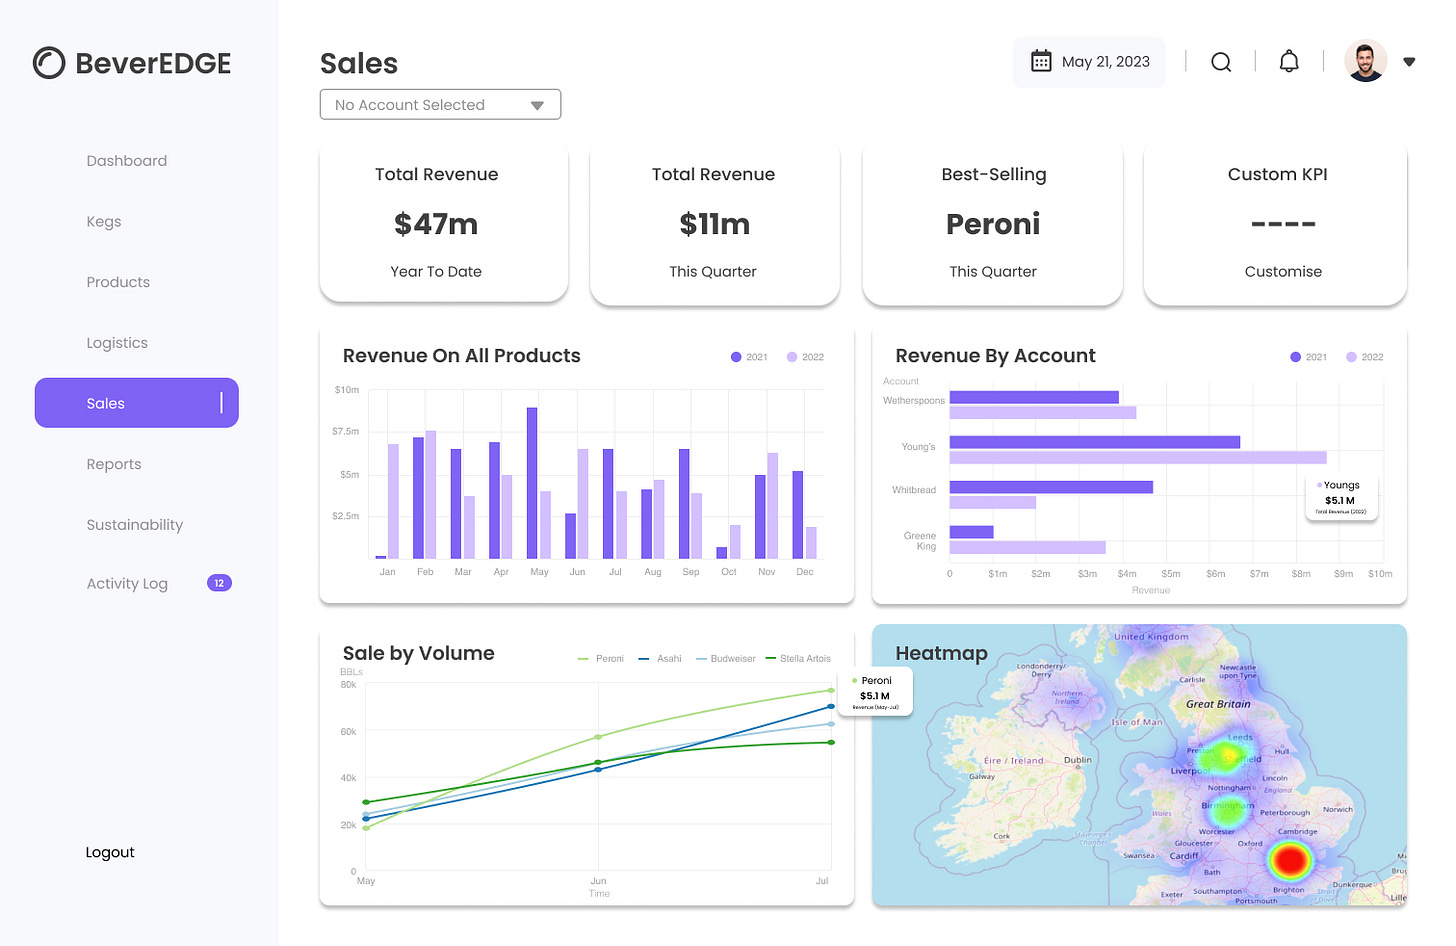This screenshot has width=1456, height=946.
Task: Click the Dublin label on the map
Action: tap(1077, 760)
